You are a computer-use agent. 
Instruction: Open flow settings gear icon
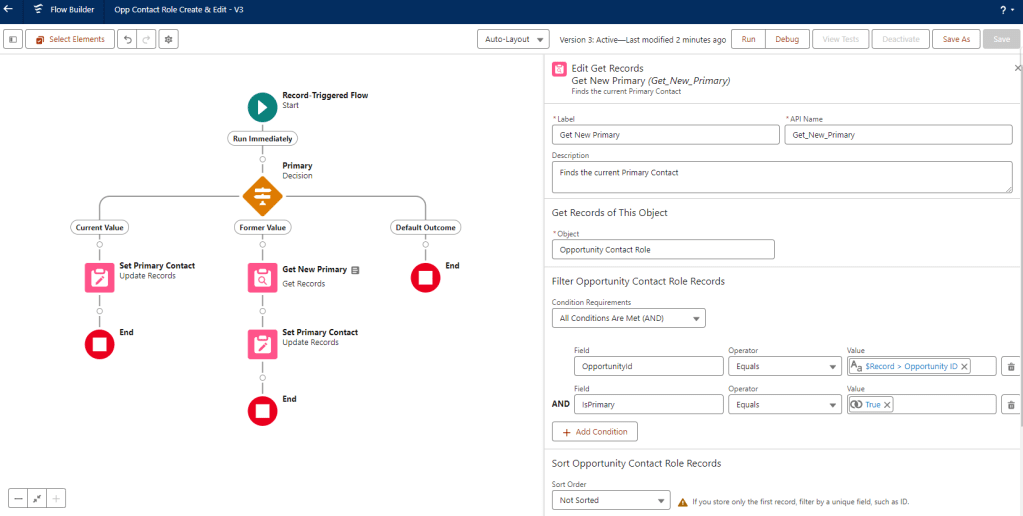point(168,39)
